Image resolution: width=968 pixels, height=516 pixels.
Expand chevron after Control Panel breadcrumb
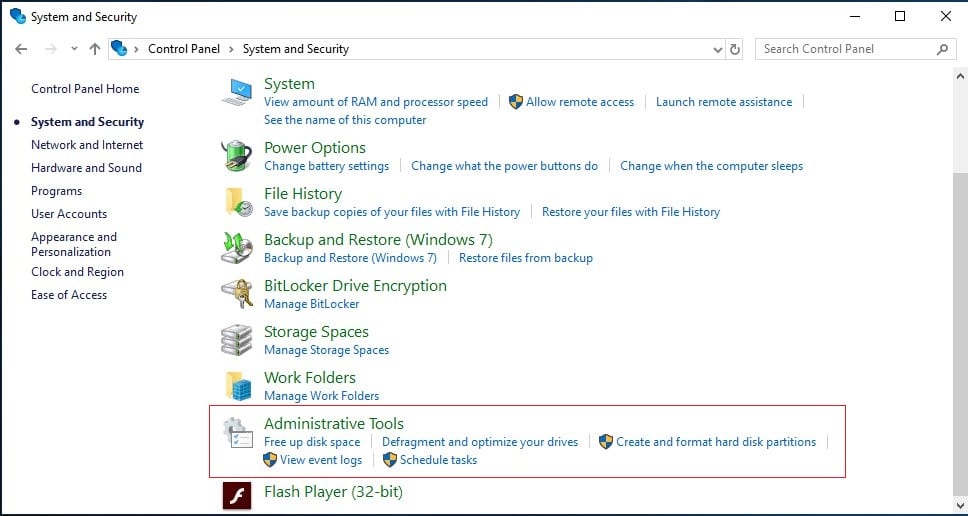coord(232,49)
